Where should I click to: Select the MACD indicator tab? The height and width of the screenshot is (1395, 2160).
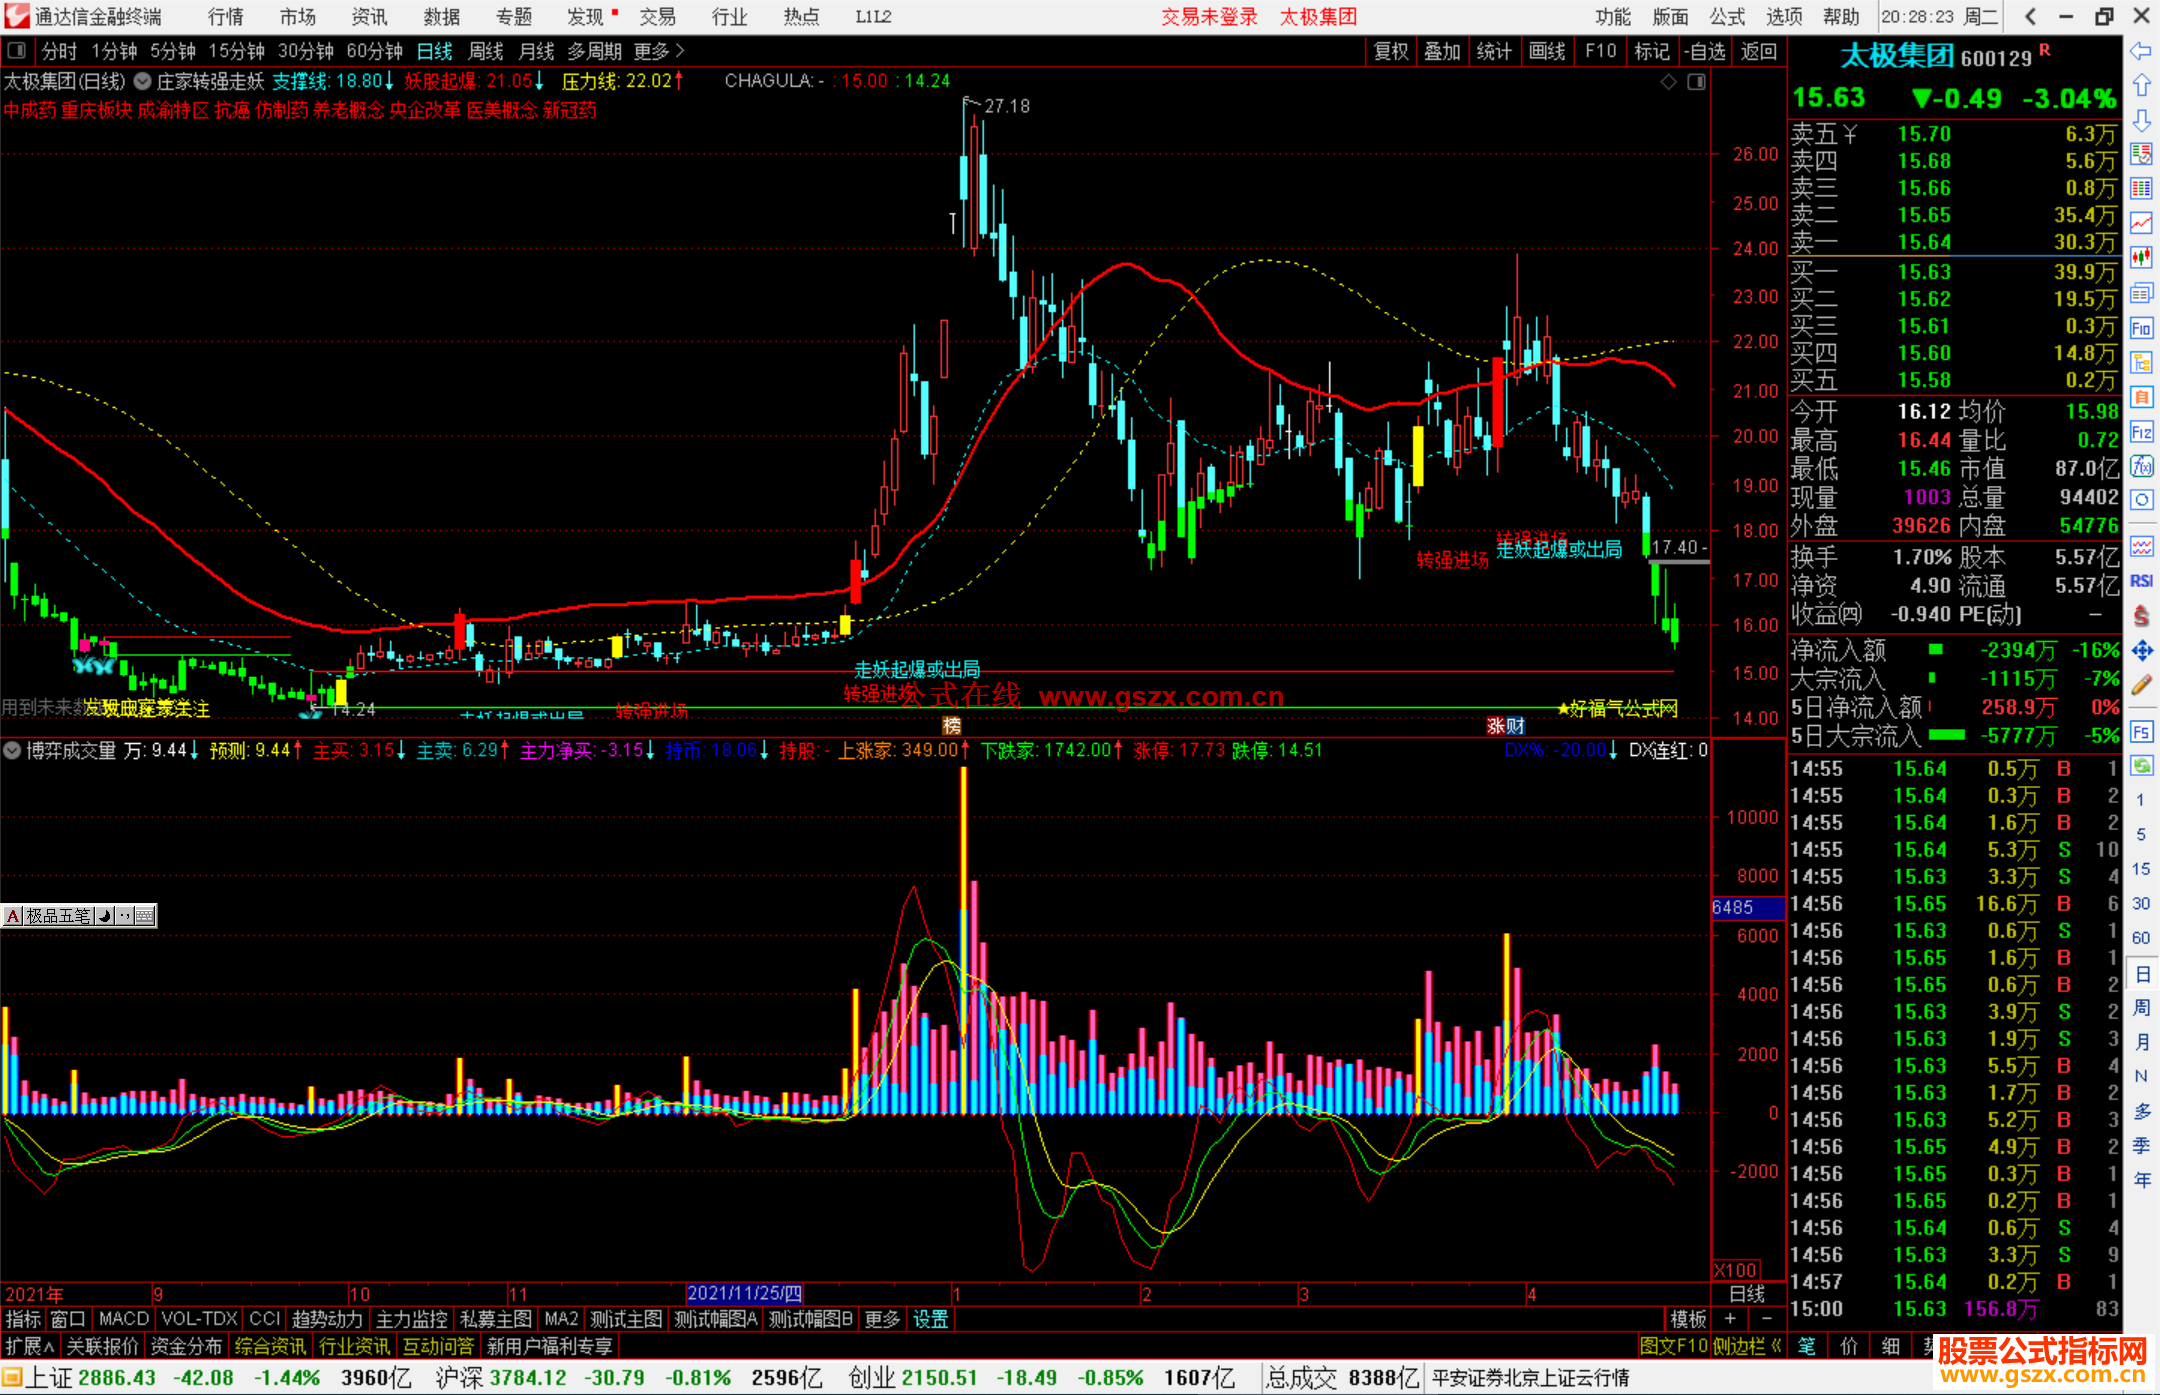[x=123, y=1319]
